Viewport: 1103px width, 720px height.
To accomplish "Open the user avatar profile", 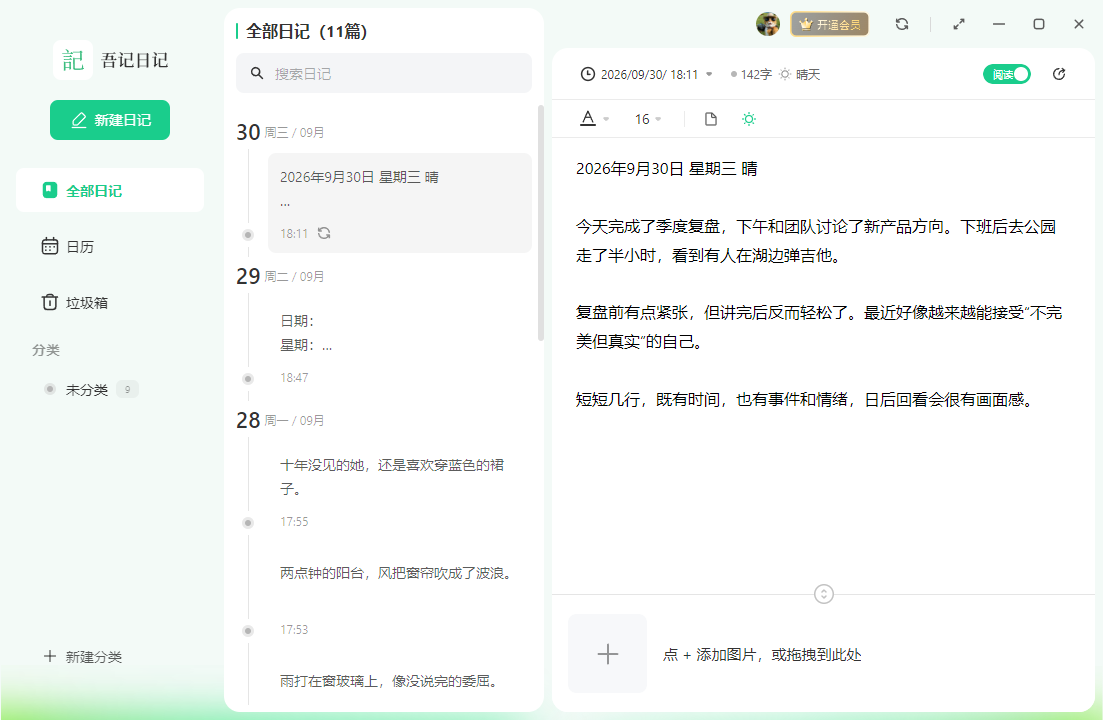I will [x=768, y=24].
